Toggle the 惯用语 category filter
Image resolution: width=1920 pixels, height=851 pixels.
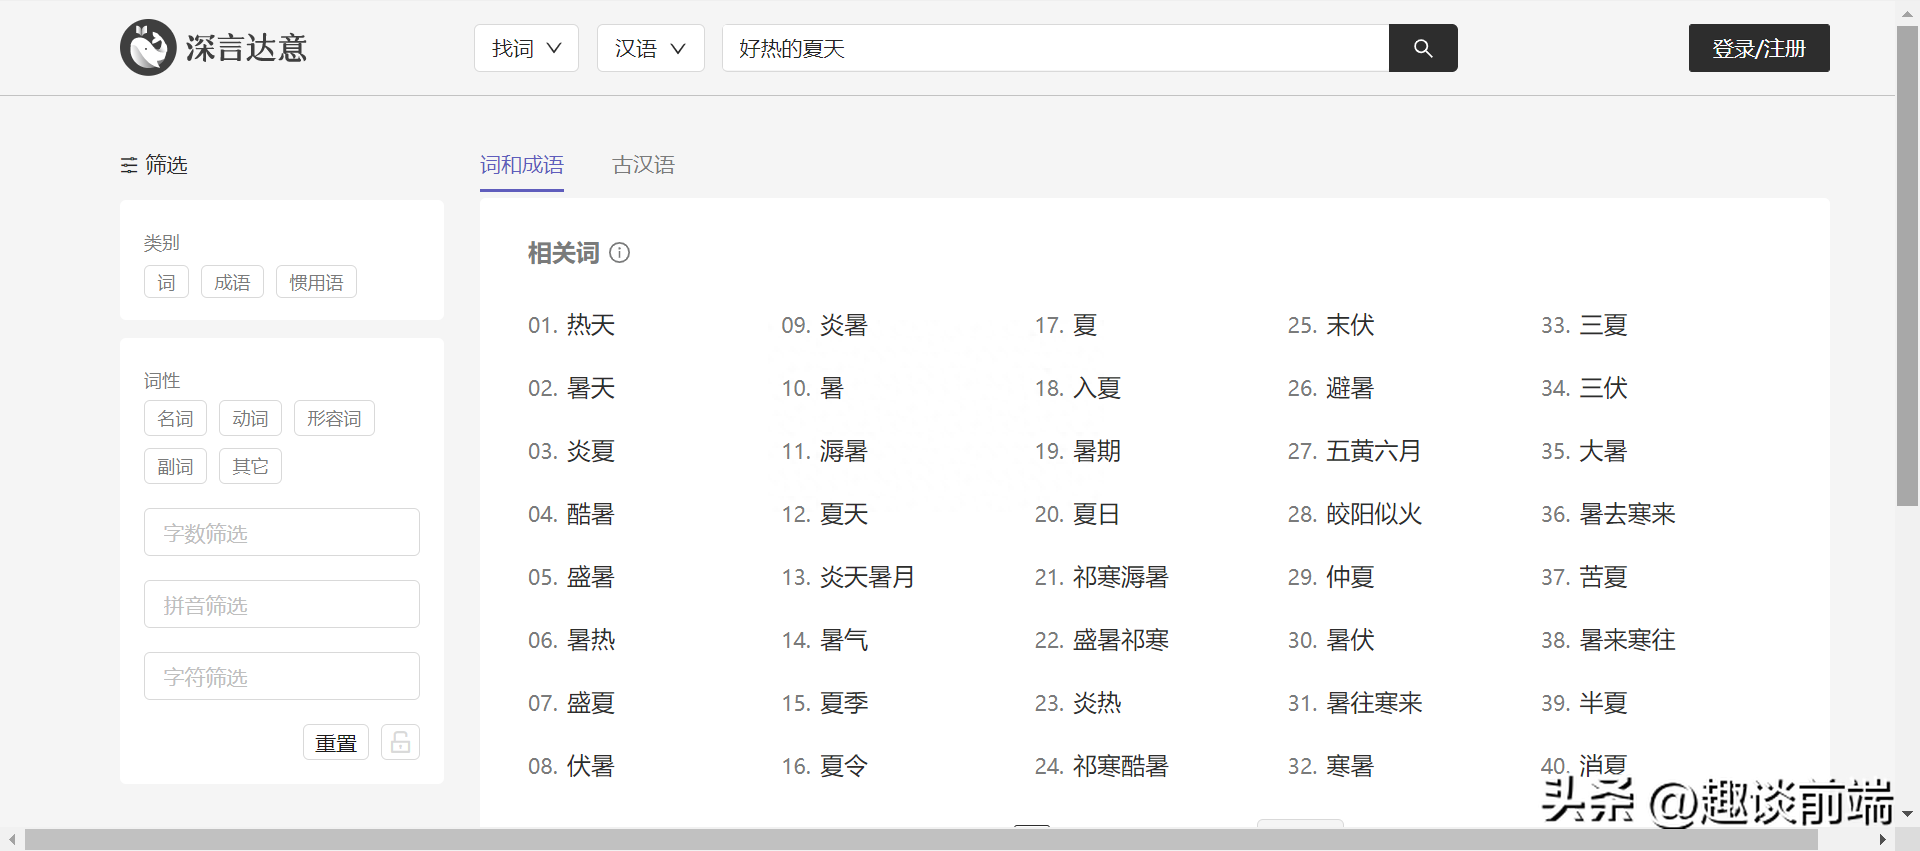click(316, 283)
